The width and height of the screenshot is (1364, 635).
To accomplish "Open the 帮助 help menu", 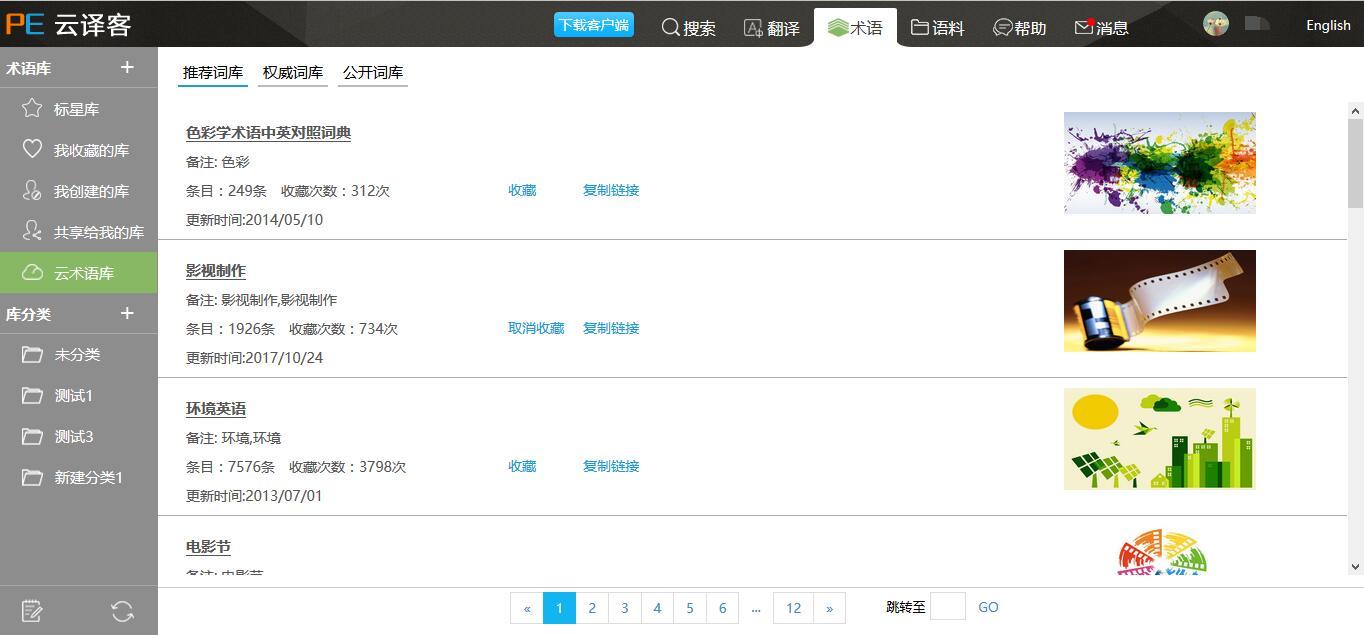I will click(1019, 28).
